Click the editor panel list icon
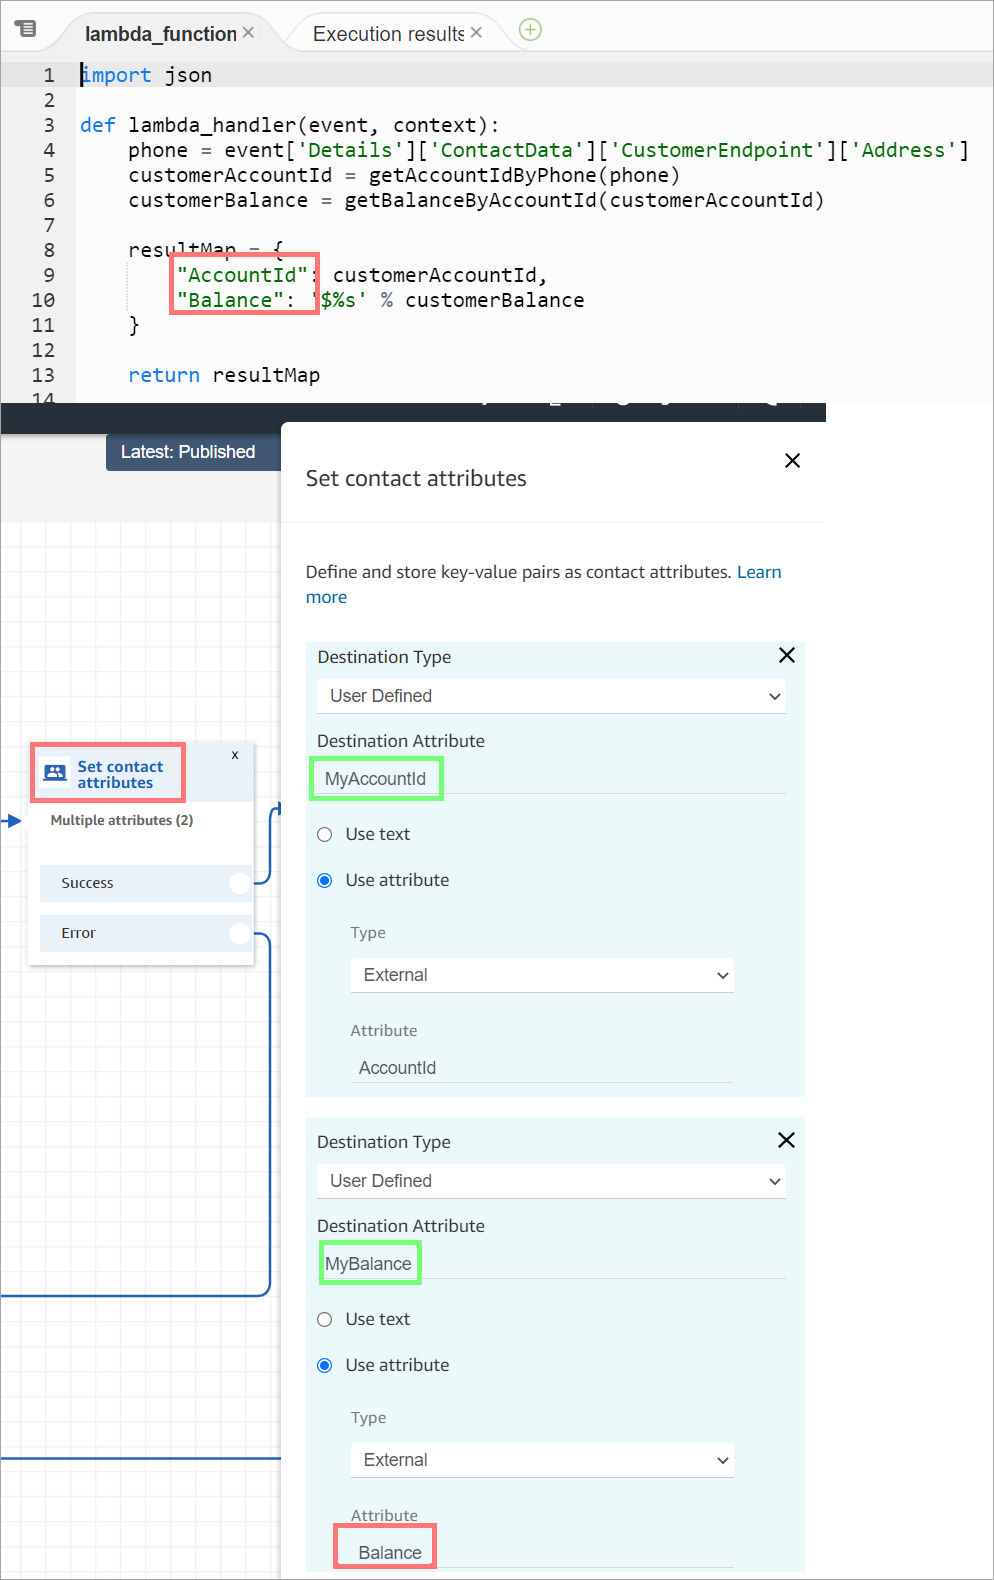Screen dimensions: 994x1580 pyautogui.click(x=26, y=28)
